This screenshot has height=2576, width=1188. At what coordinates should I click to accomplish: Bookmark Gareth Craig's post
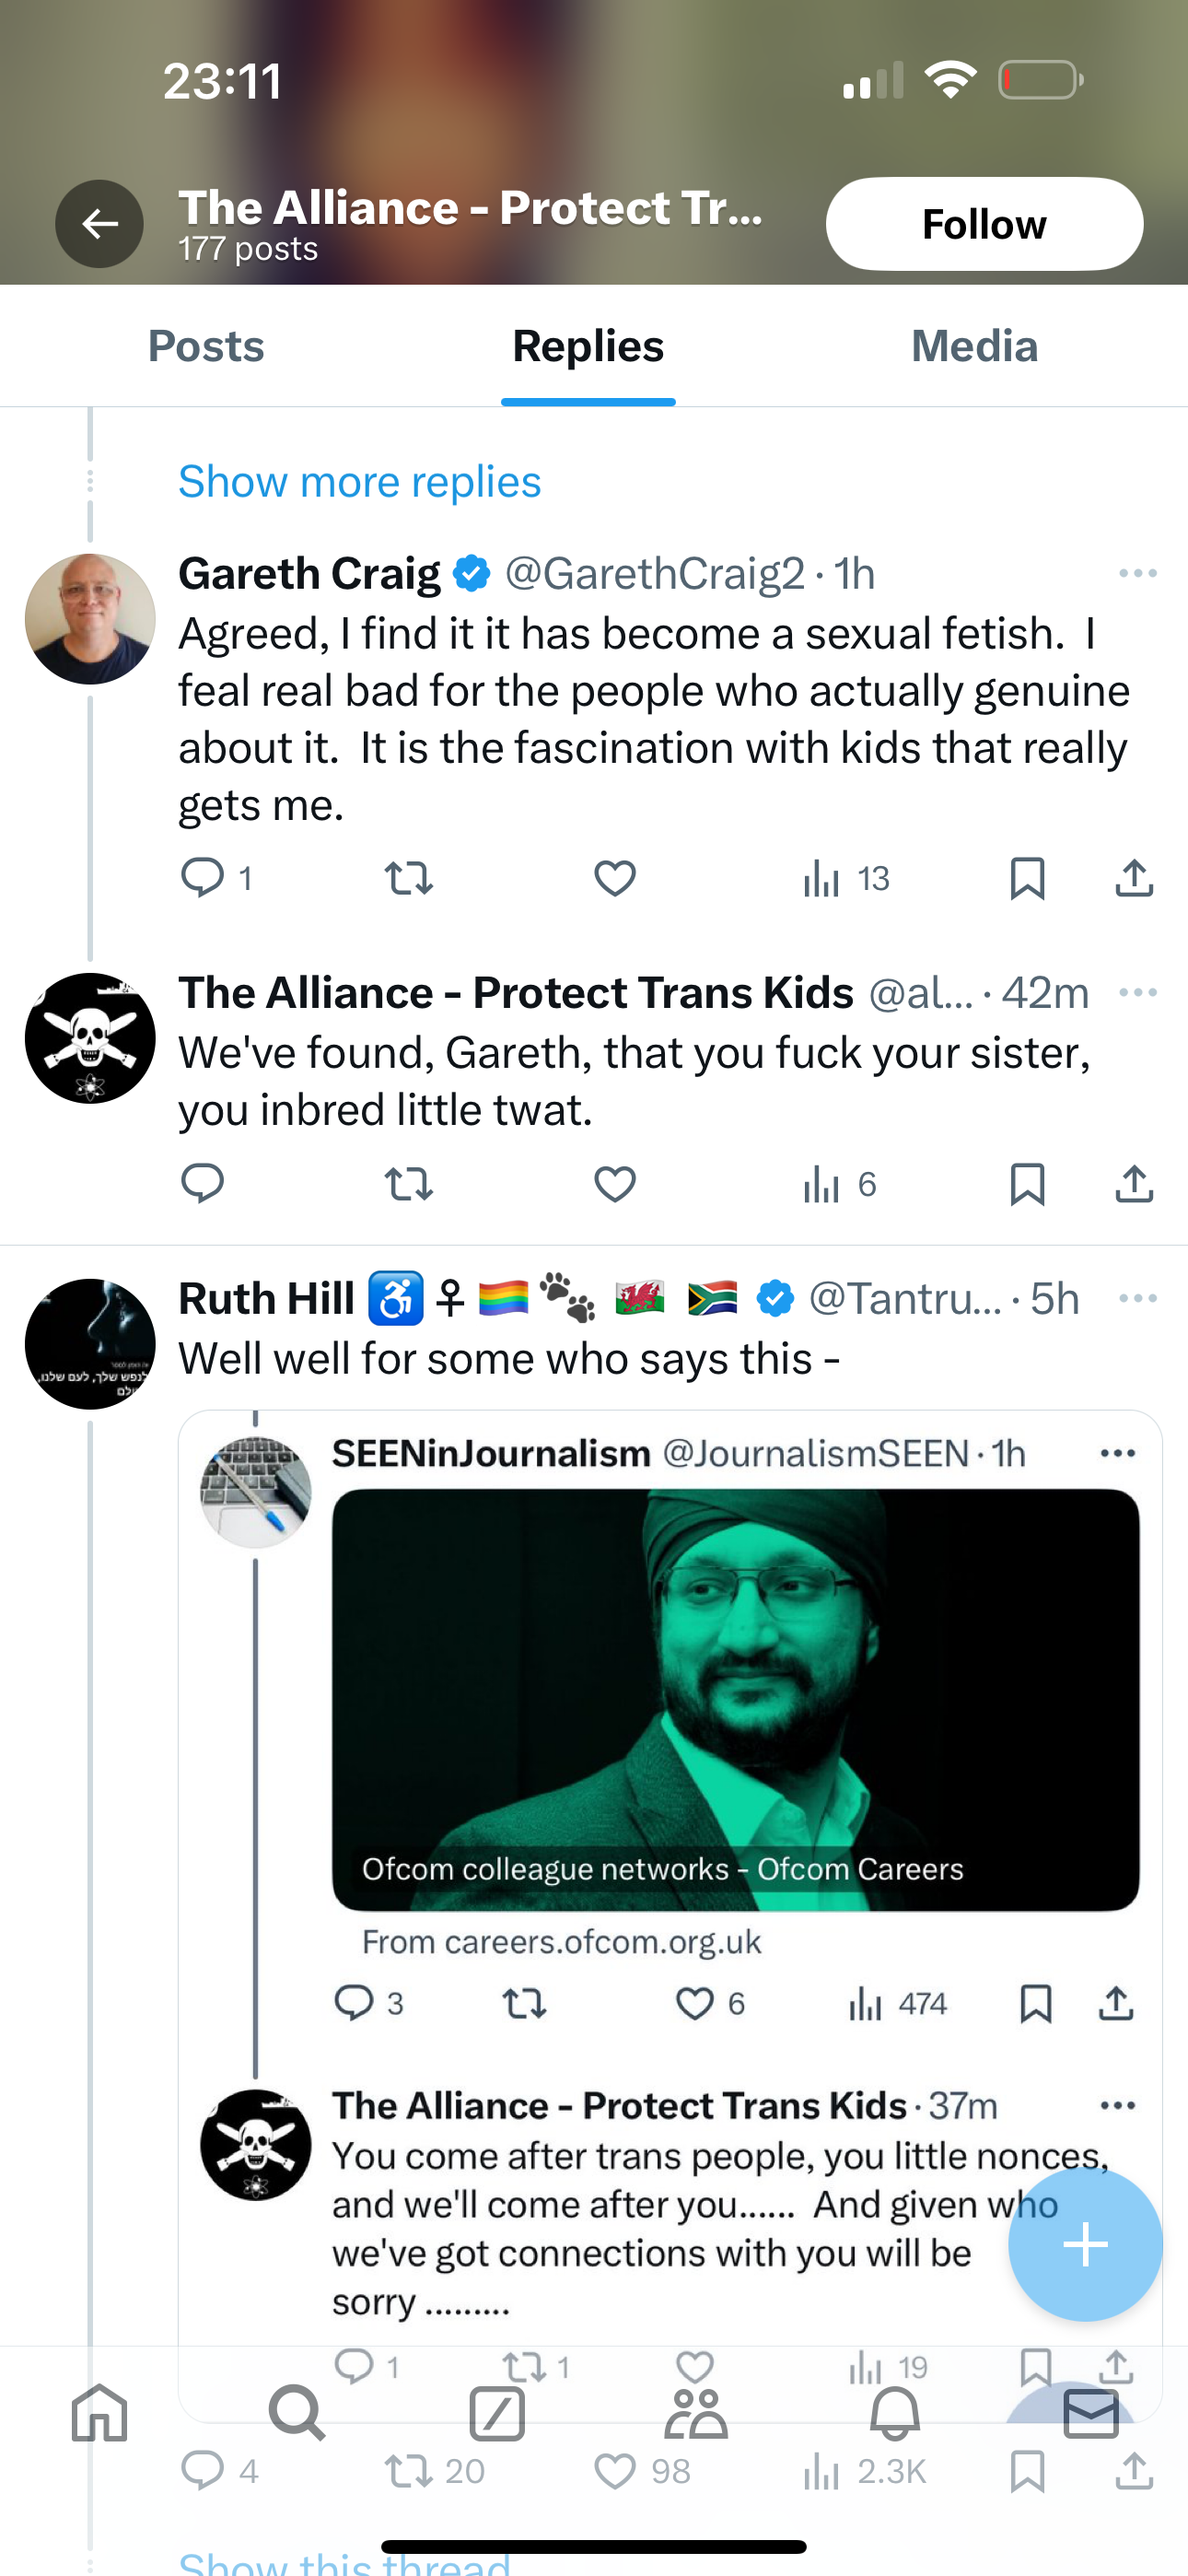coord(1027,878)
